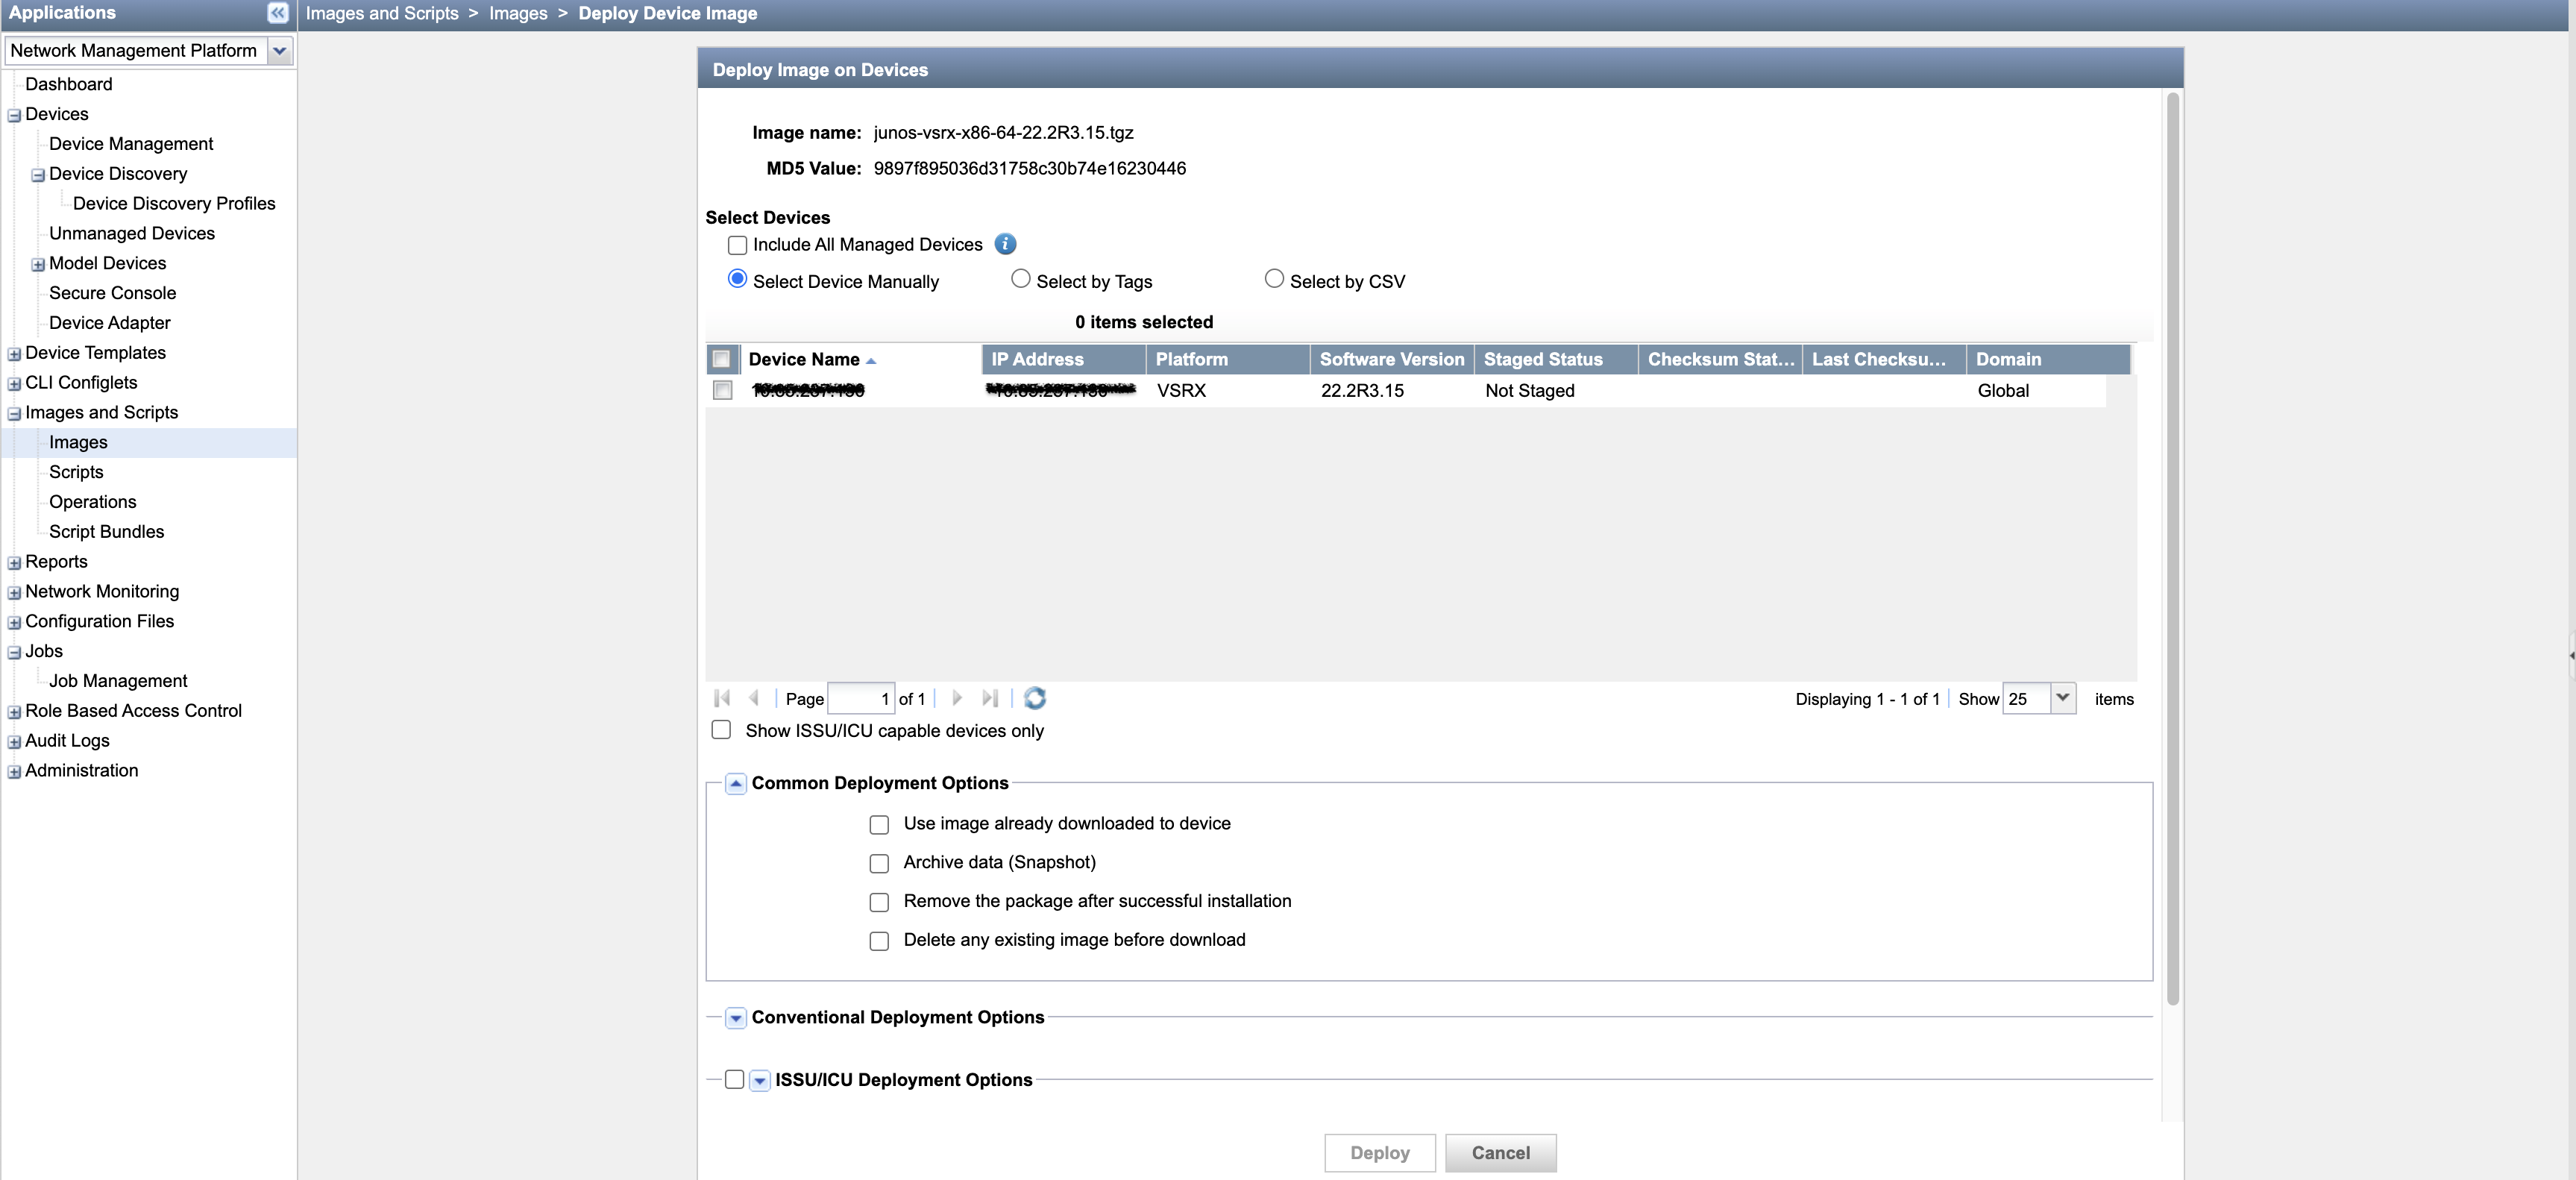This screenshot has width=2576, height=1180.
Task: Open Dashboard in sidebar
Action: pos(69,84)
